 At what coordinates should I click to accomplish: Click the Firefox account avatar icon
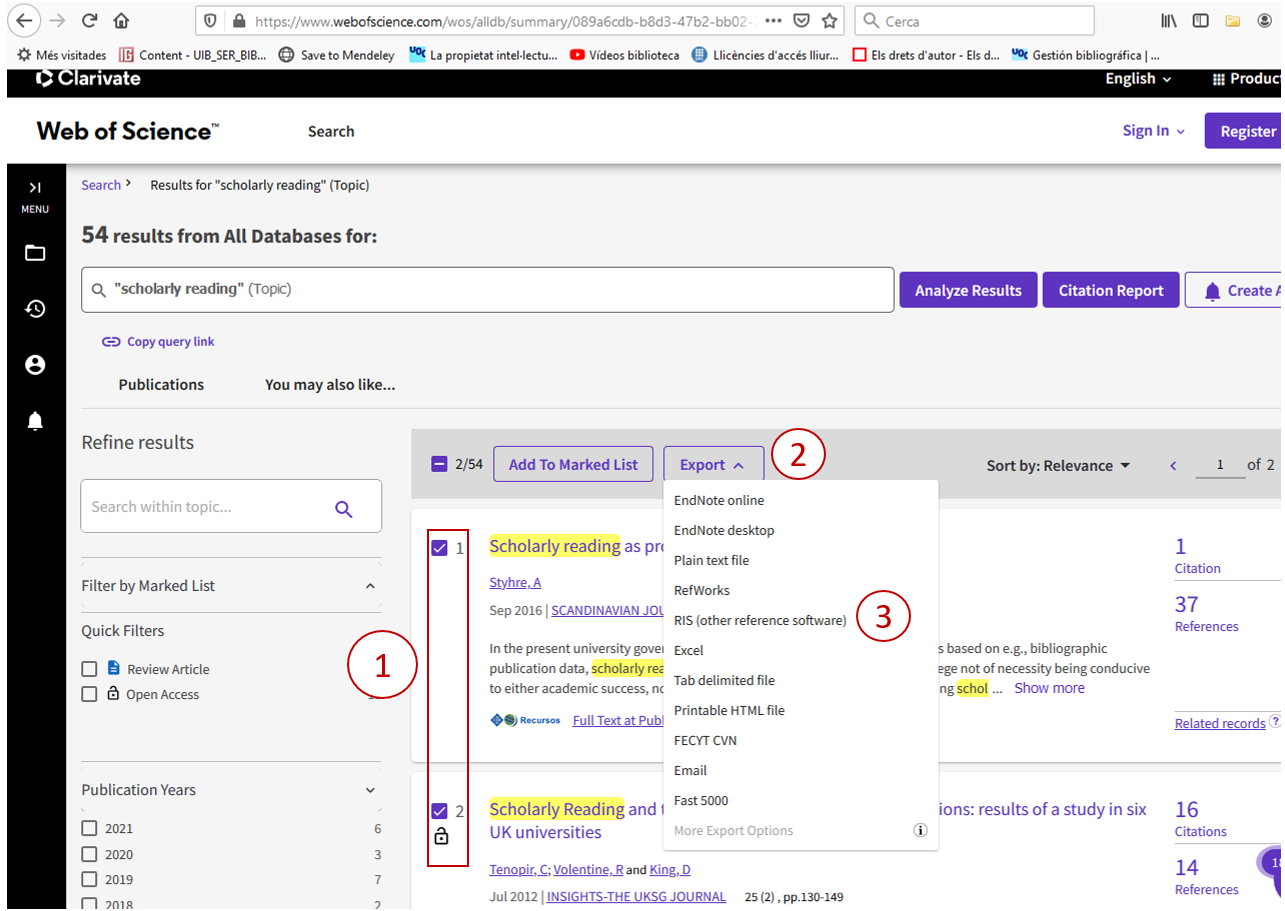(1265, 20)
